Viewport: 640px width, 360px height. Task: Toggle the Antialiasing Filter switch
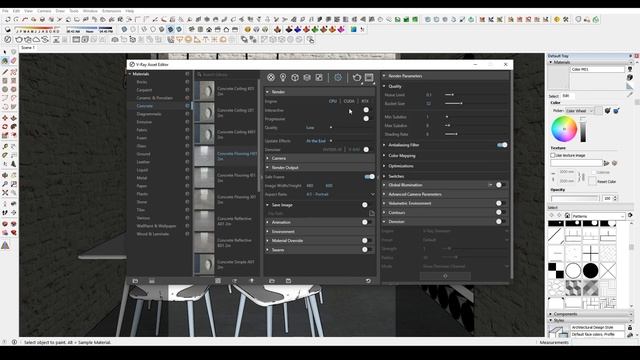pyautogui.click(x=502, y=145)
